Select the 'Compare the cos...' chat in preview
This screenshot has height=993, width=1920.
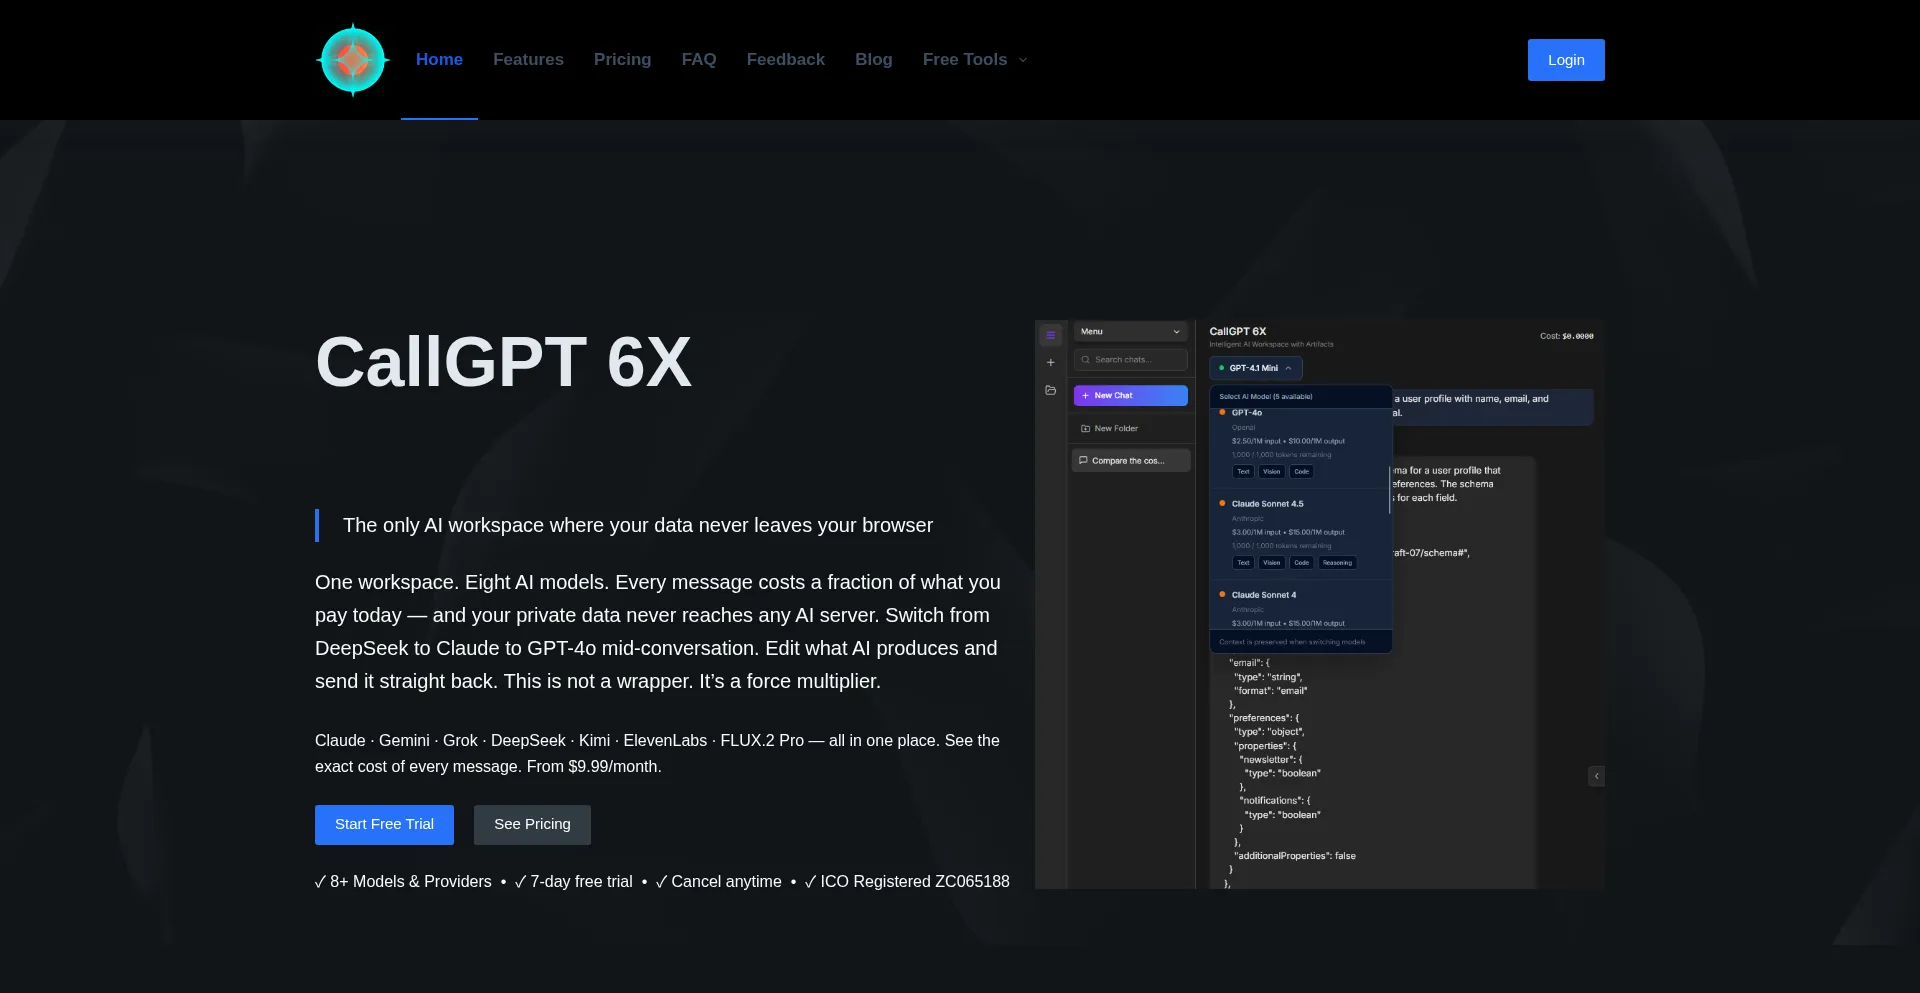point(1131,461)
